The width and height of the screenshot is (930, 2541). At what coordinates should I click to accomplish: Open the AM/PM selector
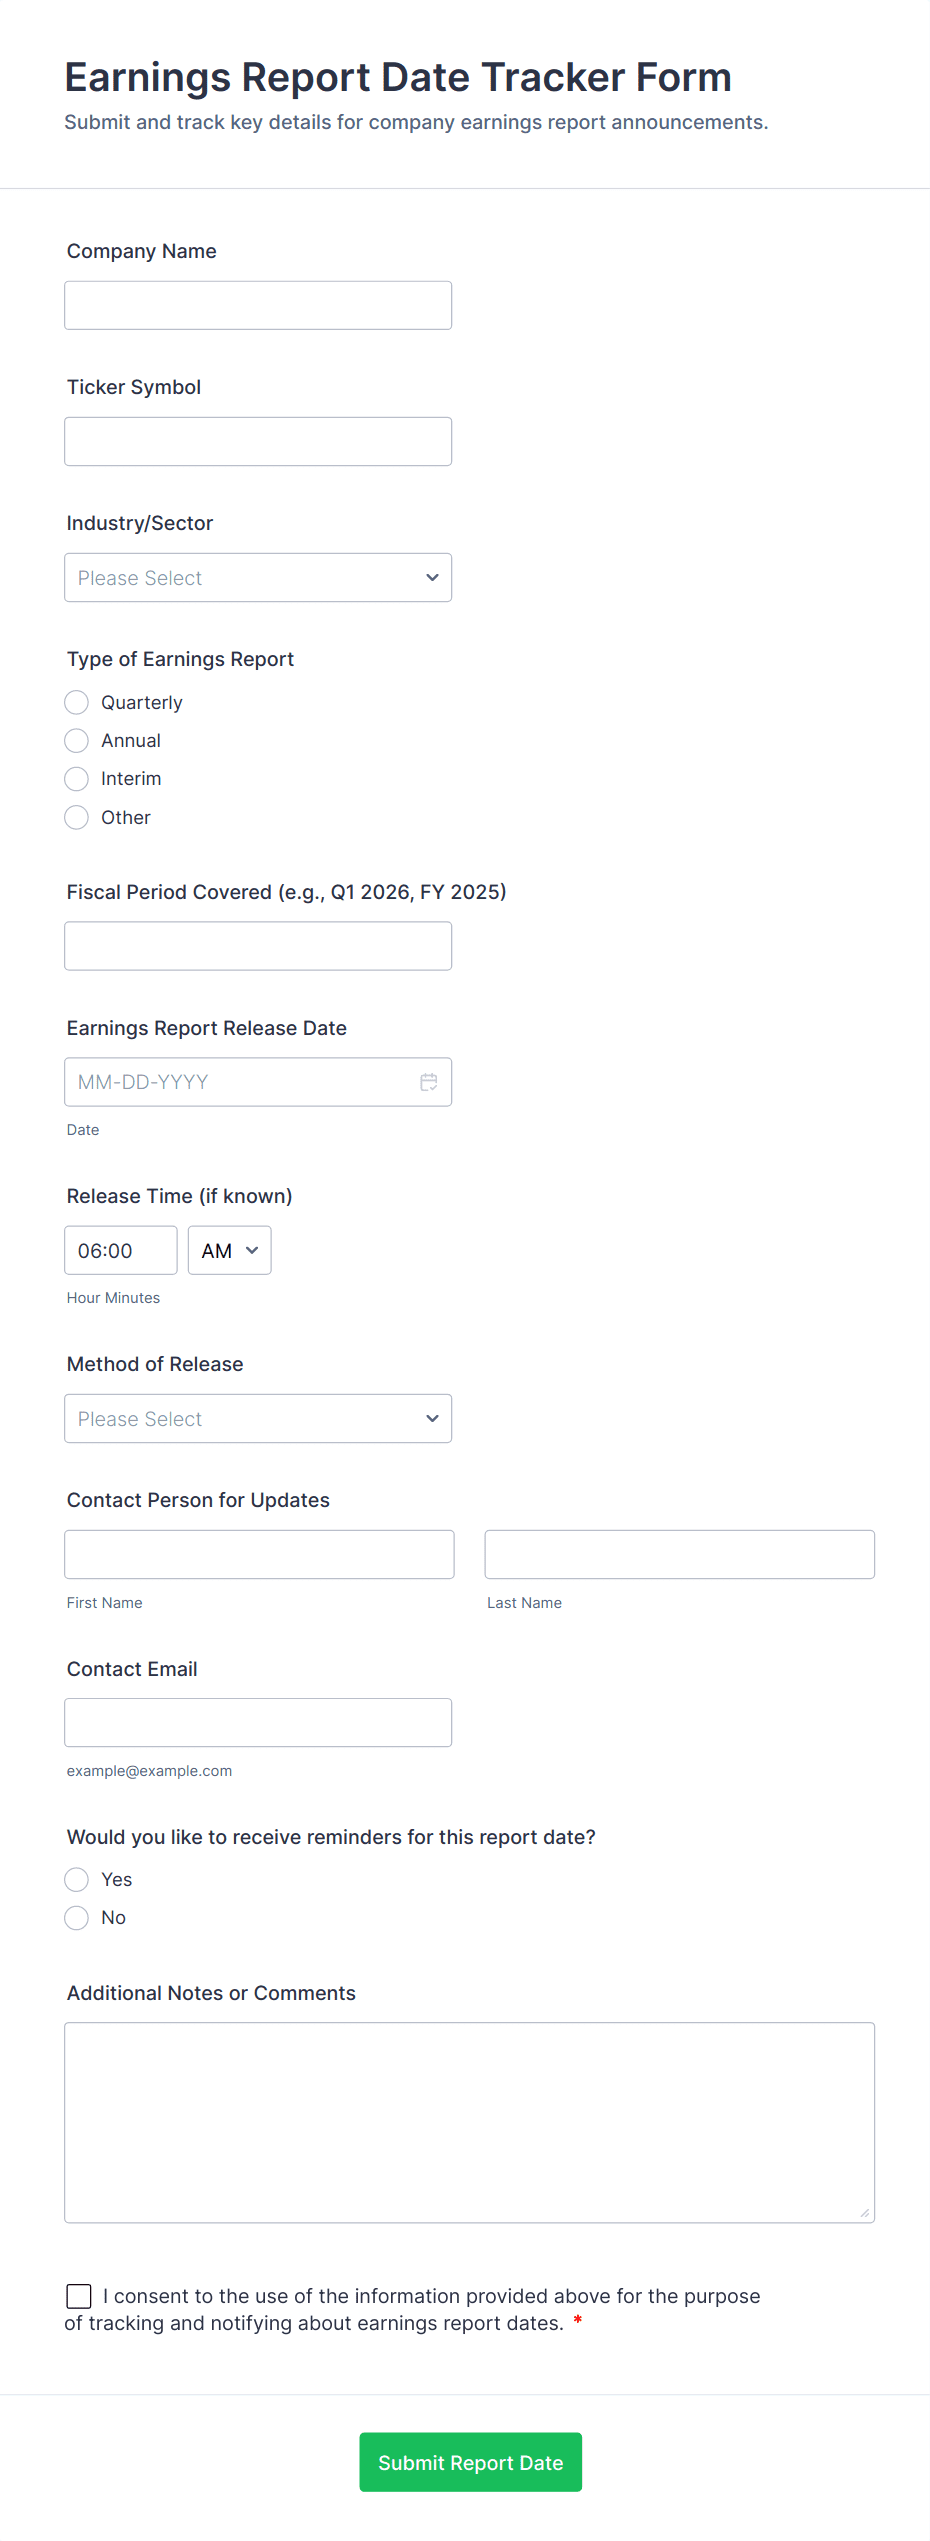pyautogui.click(x=230, y=1251)
